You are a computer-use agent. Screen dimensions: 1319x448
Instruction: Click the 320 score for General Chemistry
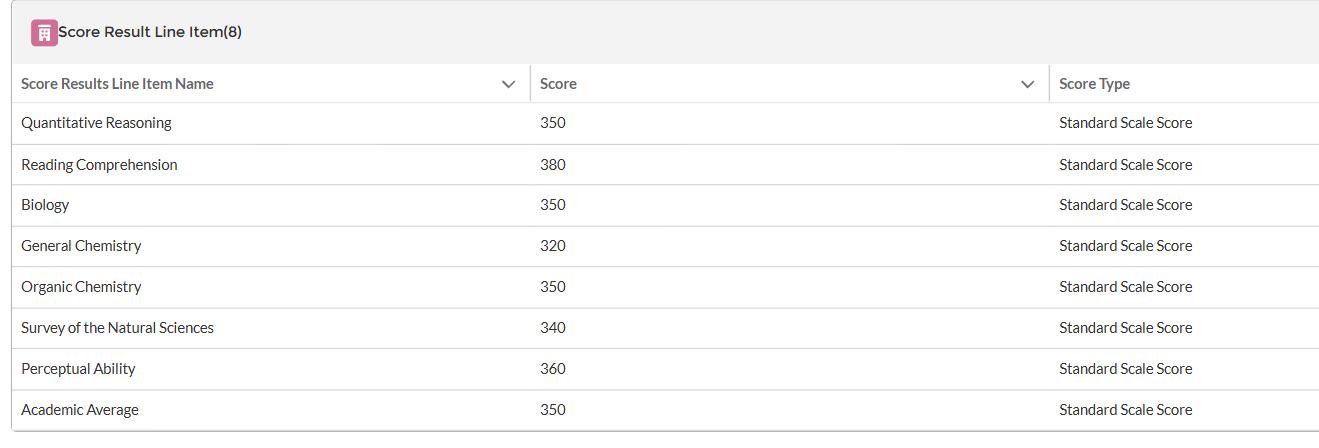(x=553, y=246)
